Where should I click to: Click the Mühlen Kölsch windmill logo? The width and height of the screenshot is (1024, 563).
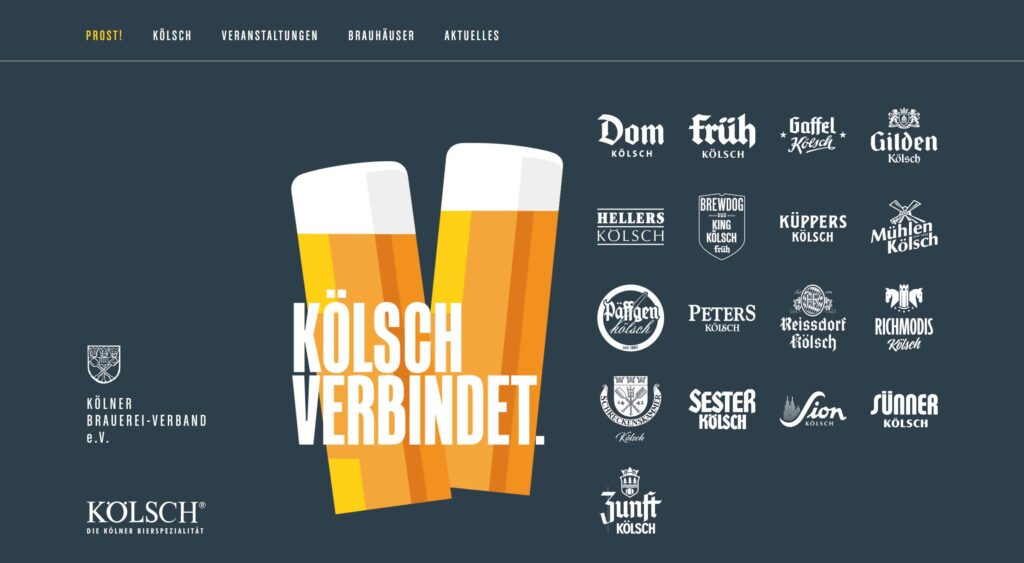(x=904, y=227)
